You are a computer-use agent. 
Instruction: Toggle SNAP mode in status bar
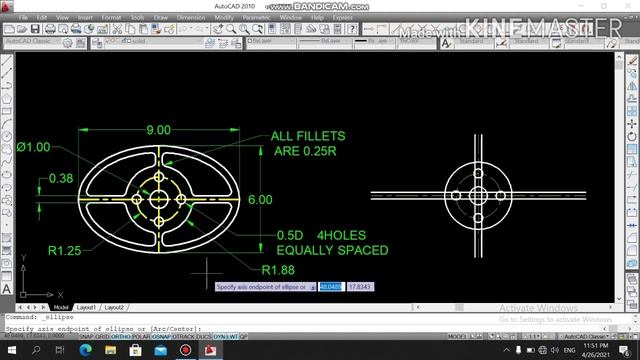pos(86,337)
